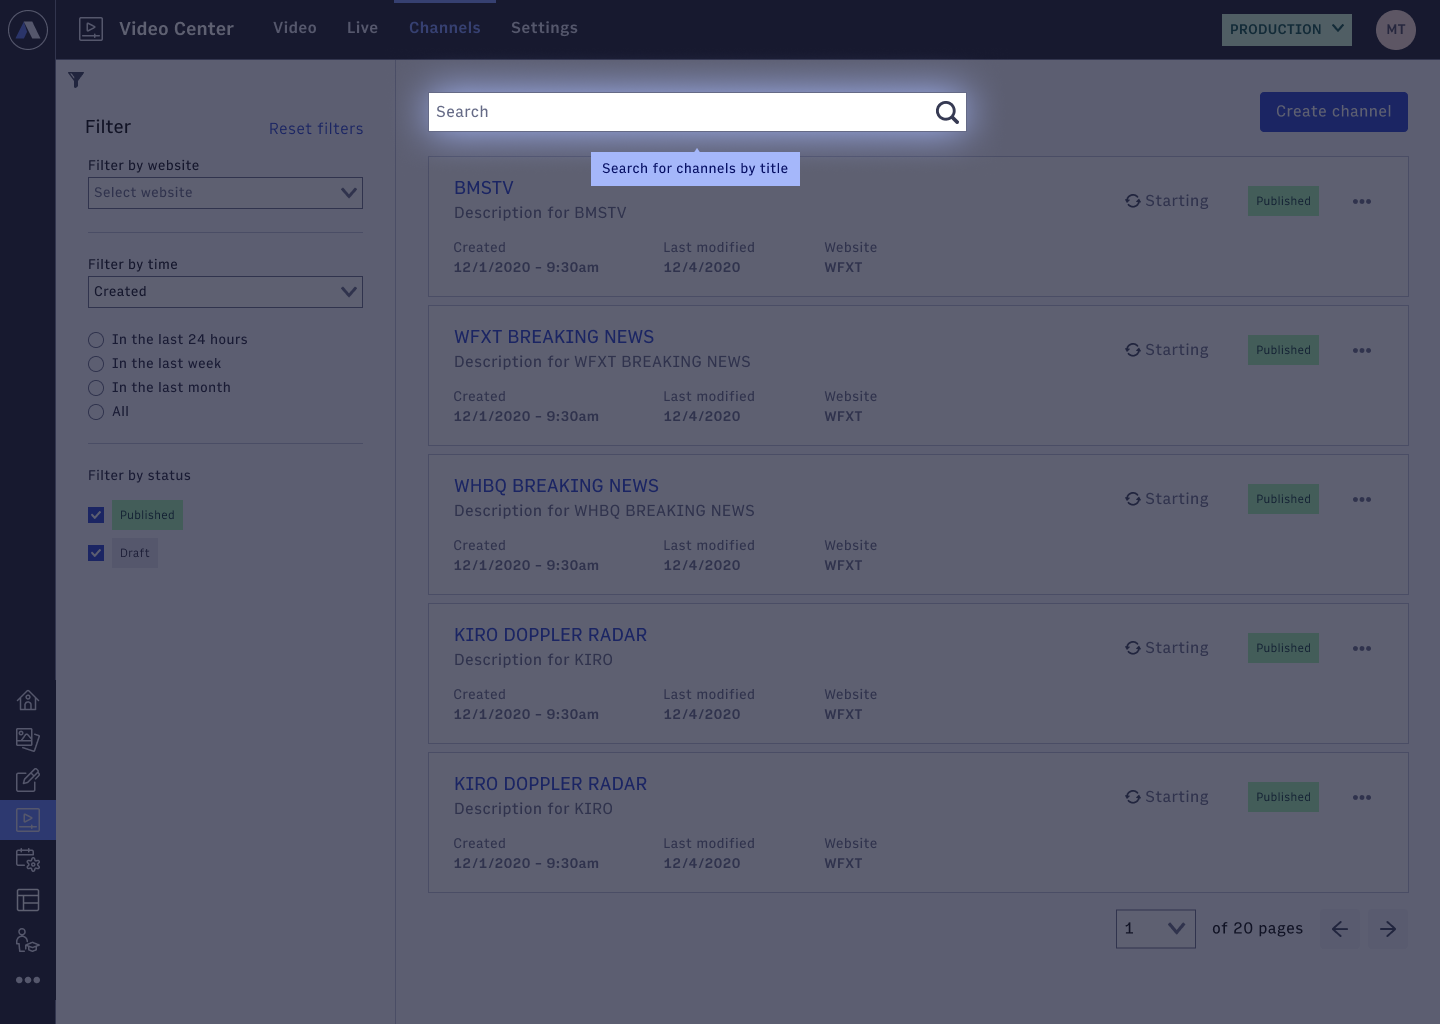The image size is (1440, 1024).
Task: Open the MT user avatar
Action: [1396, 30]
